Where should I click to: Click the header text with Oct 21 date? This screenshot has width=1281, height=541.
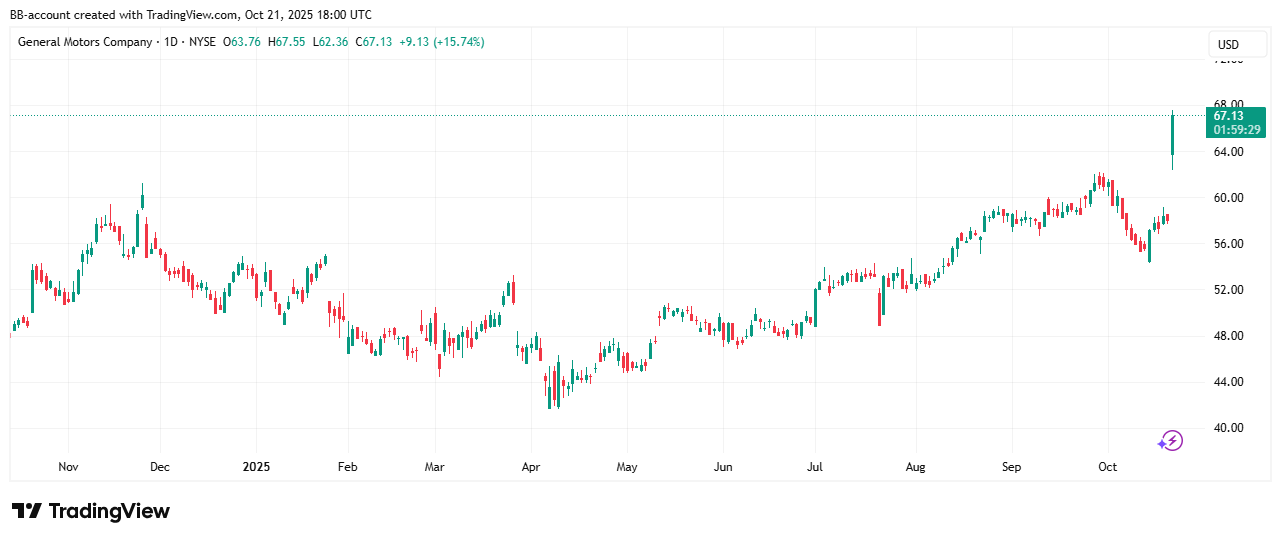[192, 15]
